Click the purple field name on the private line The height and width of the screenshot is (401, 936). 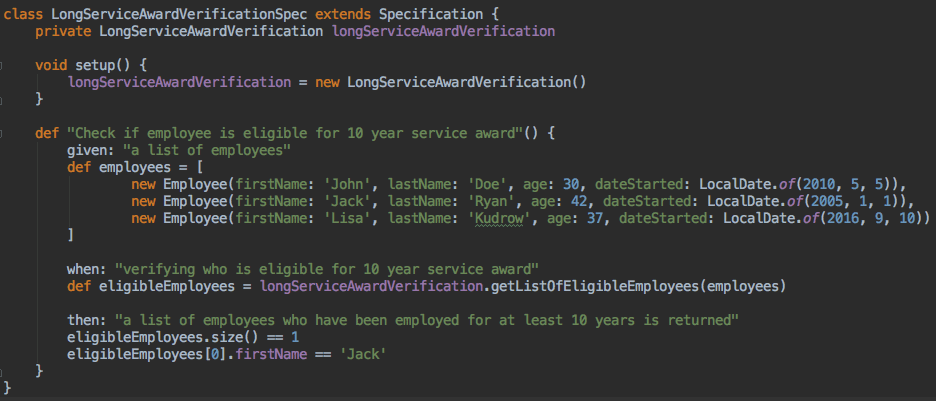coord(443,31)
